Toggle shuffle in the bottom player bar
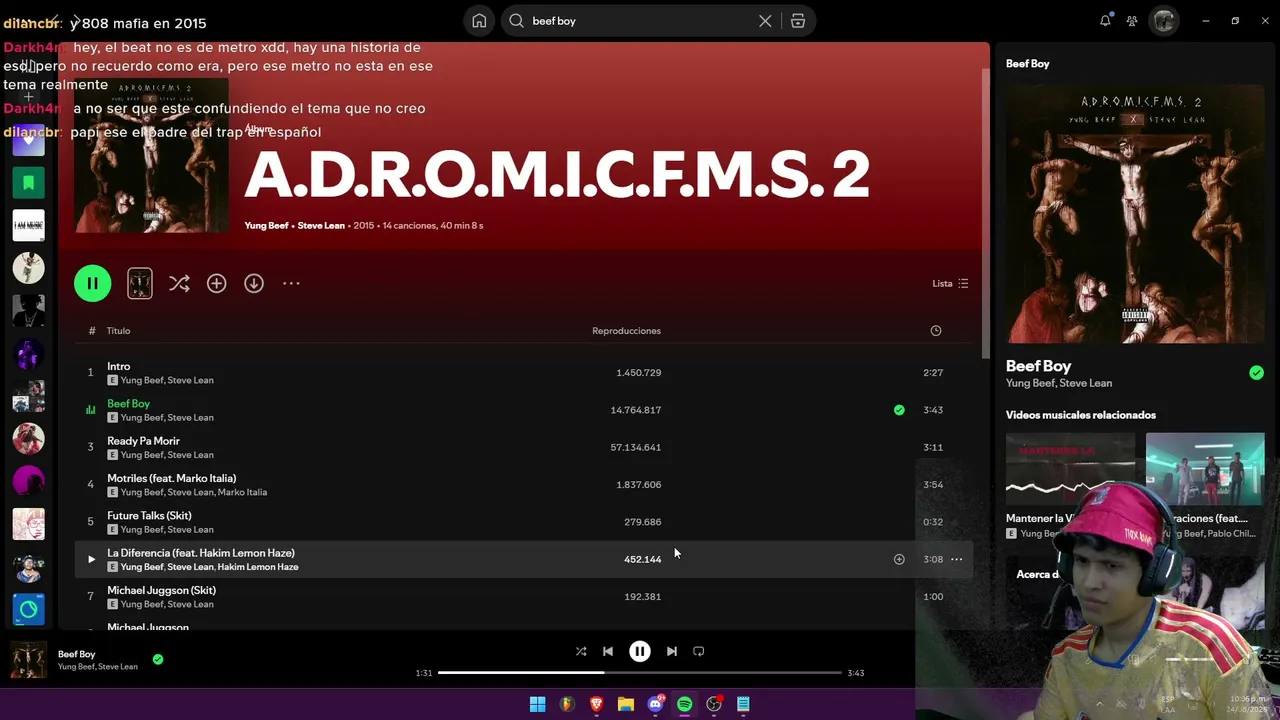 coord(581,651)
